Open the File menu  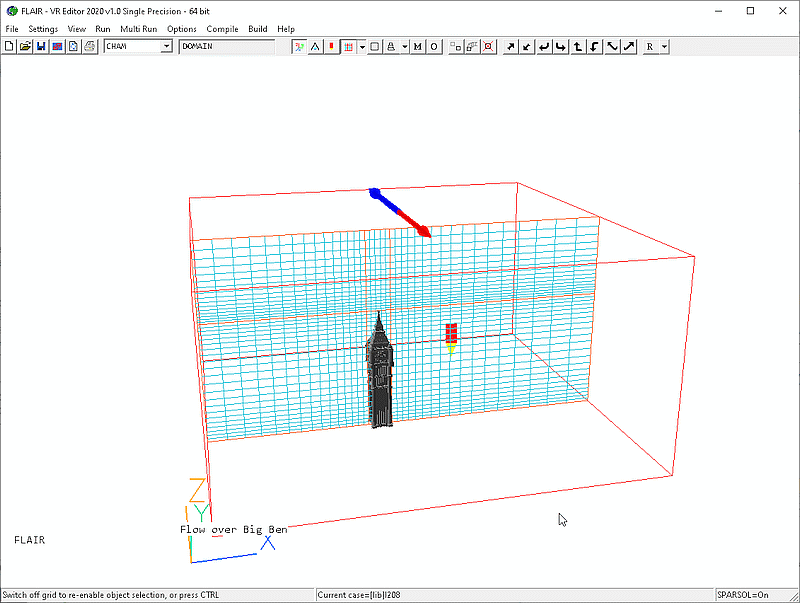click(12, 29)
